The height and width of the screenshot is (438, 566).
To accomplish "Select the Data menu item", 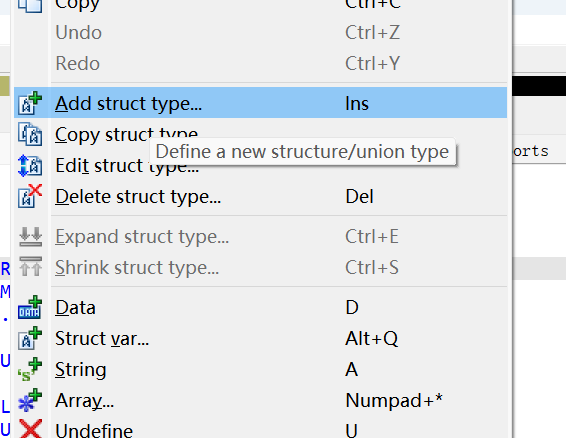I will (x=260, y=308).
